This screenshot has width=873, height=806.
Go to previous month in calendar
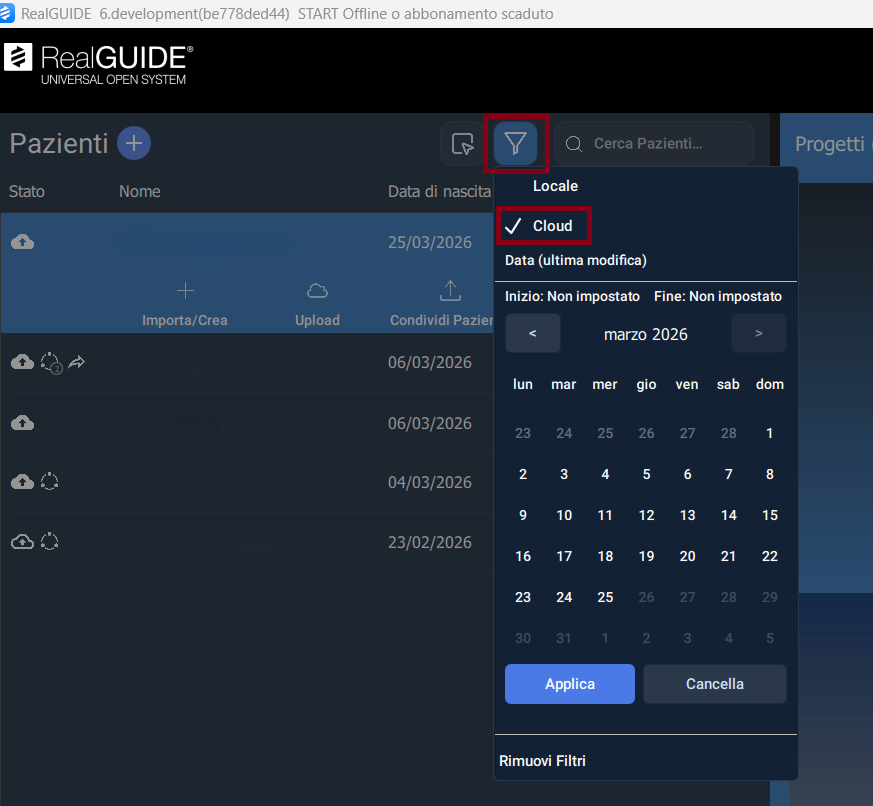532,334
